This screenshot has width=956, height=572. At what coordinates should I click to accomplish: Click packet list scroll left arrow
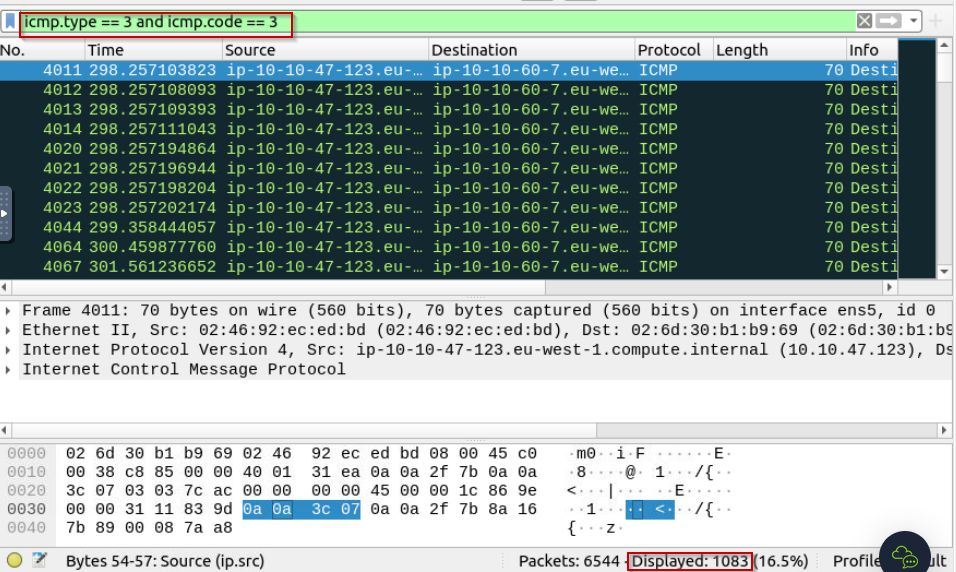[x=5, y=287]
